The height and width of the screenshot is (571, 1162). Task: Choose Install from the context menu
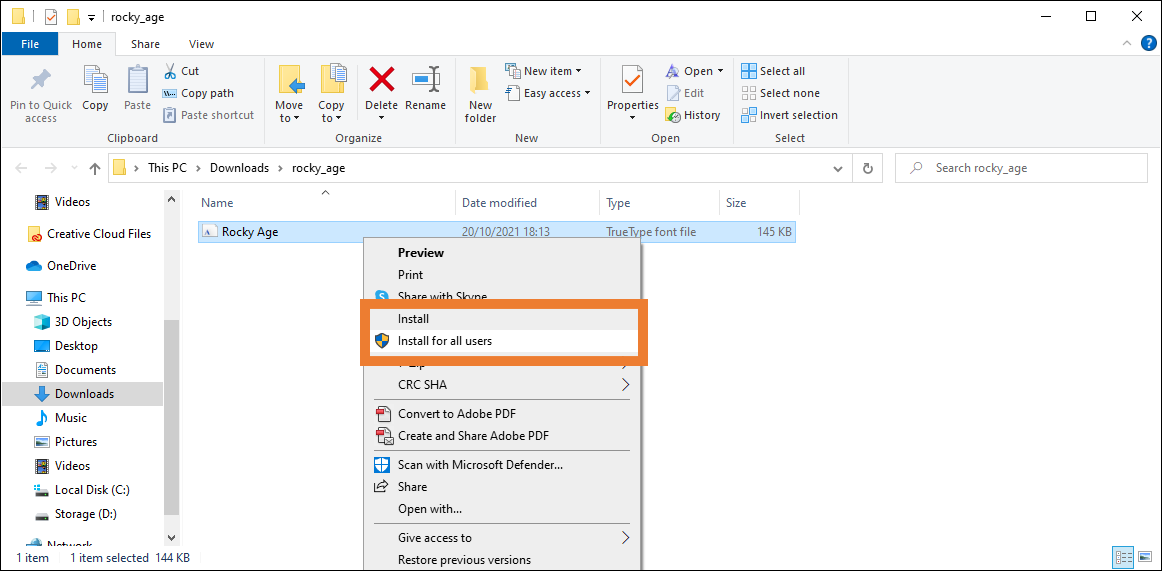coord(413,319)
